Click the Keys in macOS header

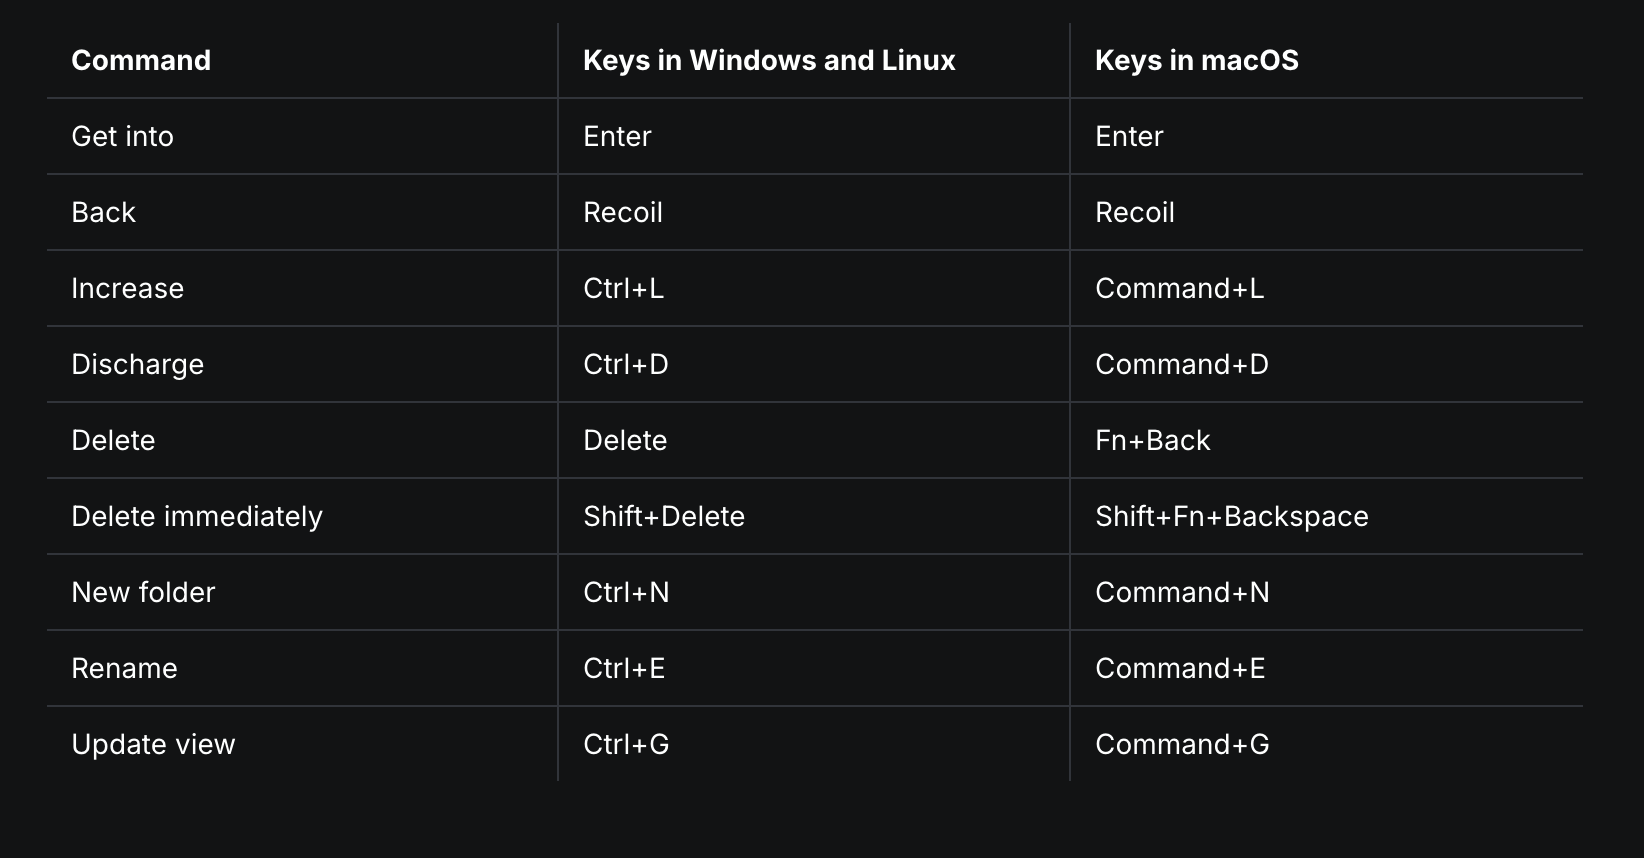[x=1196, y=60]
